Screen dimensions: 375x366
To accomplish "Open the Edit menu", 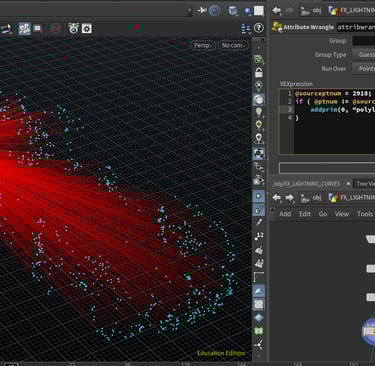I will point(305,214).
